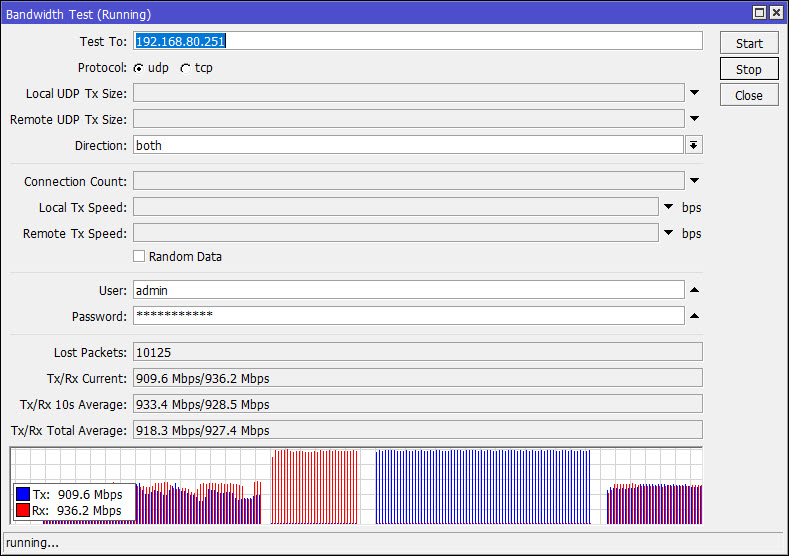Expand the Local UDP Tx Size arrow
The width and height of the screenshot is (789, 556).
pos(694,93)
